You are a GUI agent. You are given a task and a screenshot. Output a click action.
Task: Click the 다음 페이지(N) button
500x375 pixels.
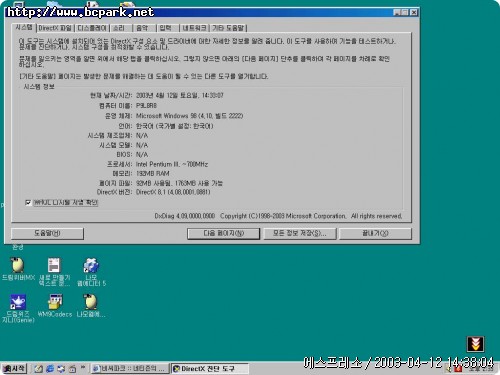223,233
